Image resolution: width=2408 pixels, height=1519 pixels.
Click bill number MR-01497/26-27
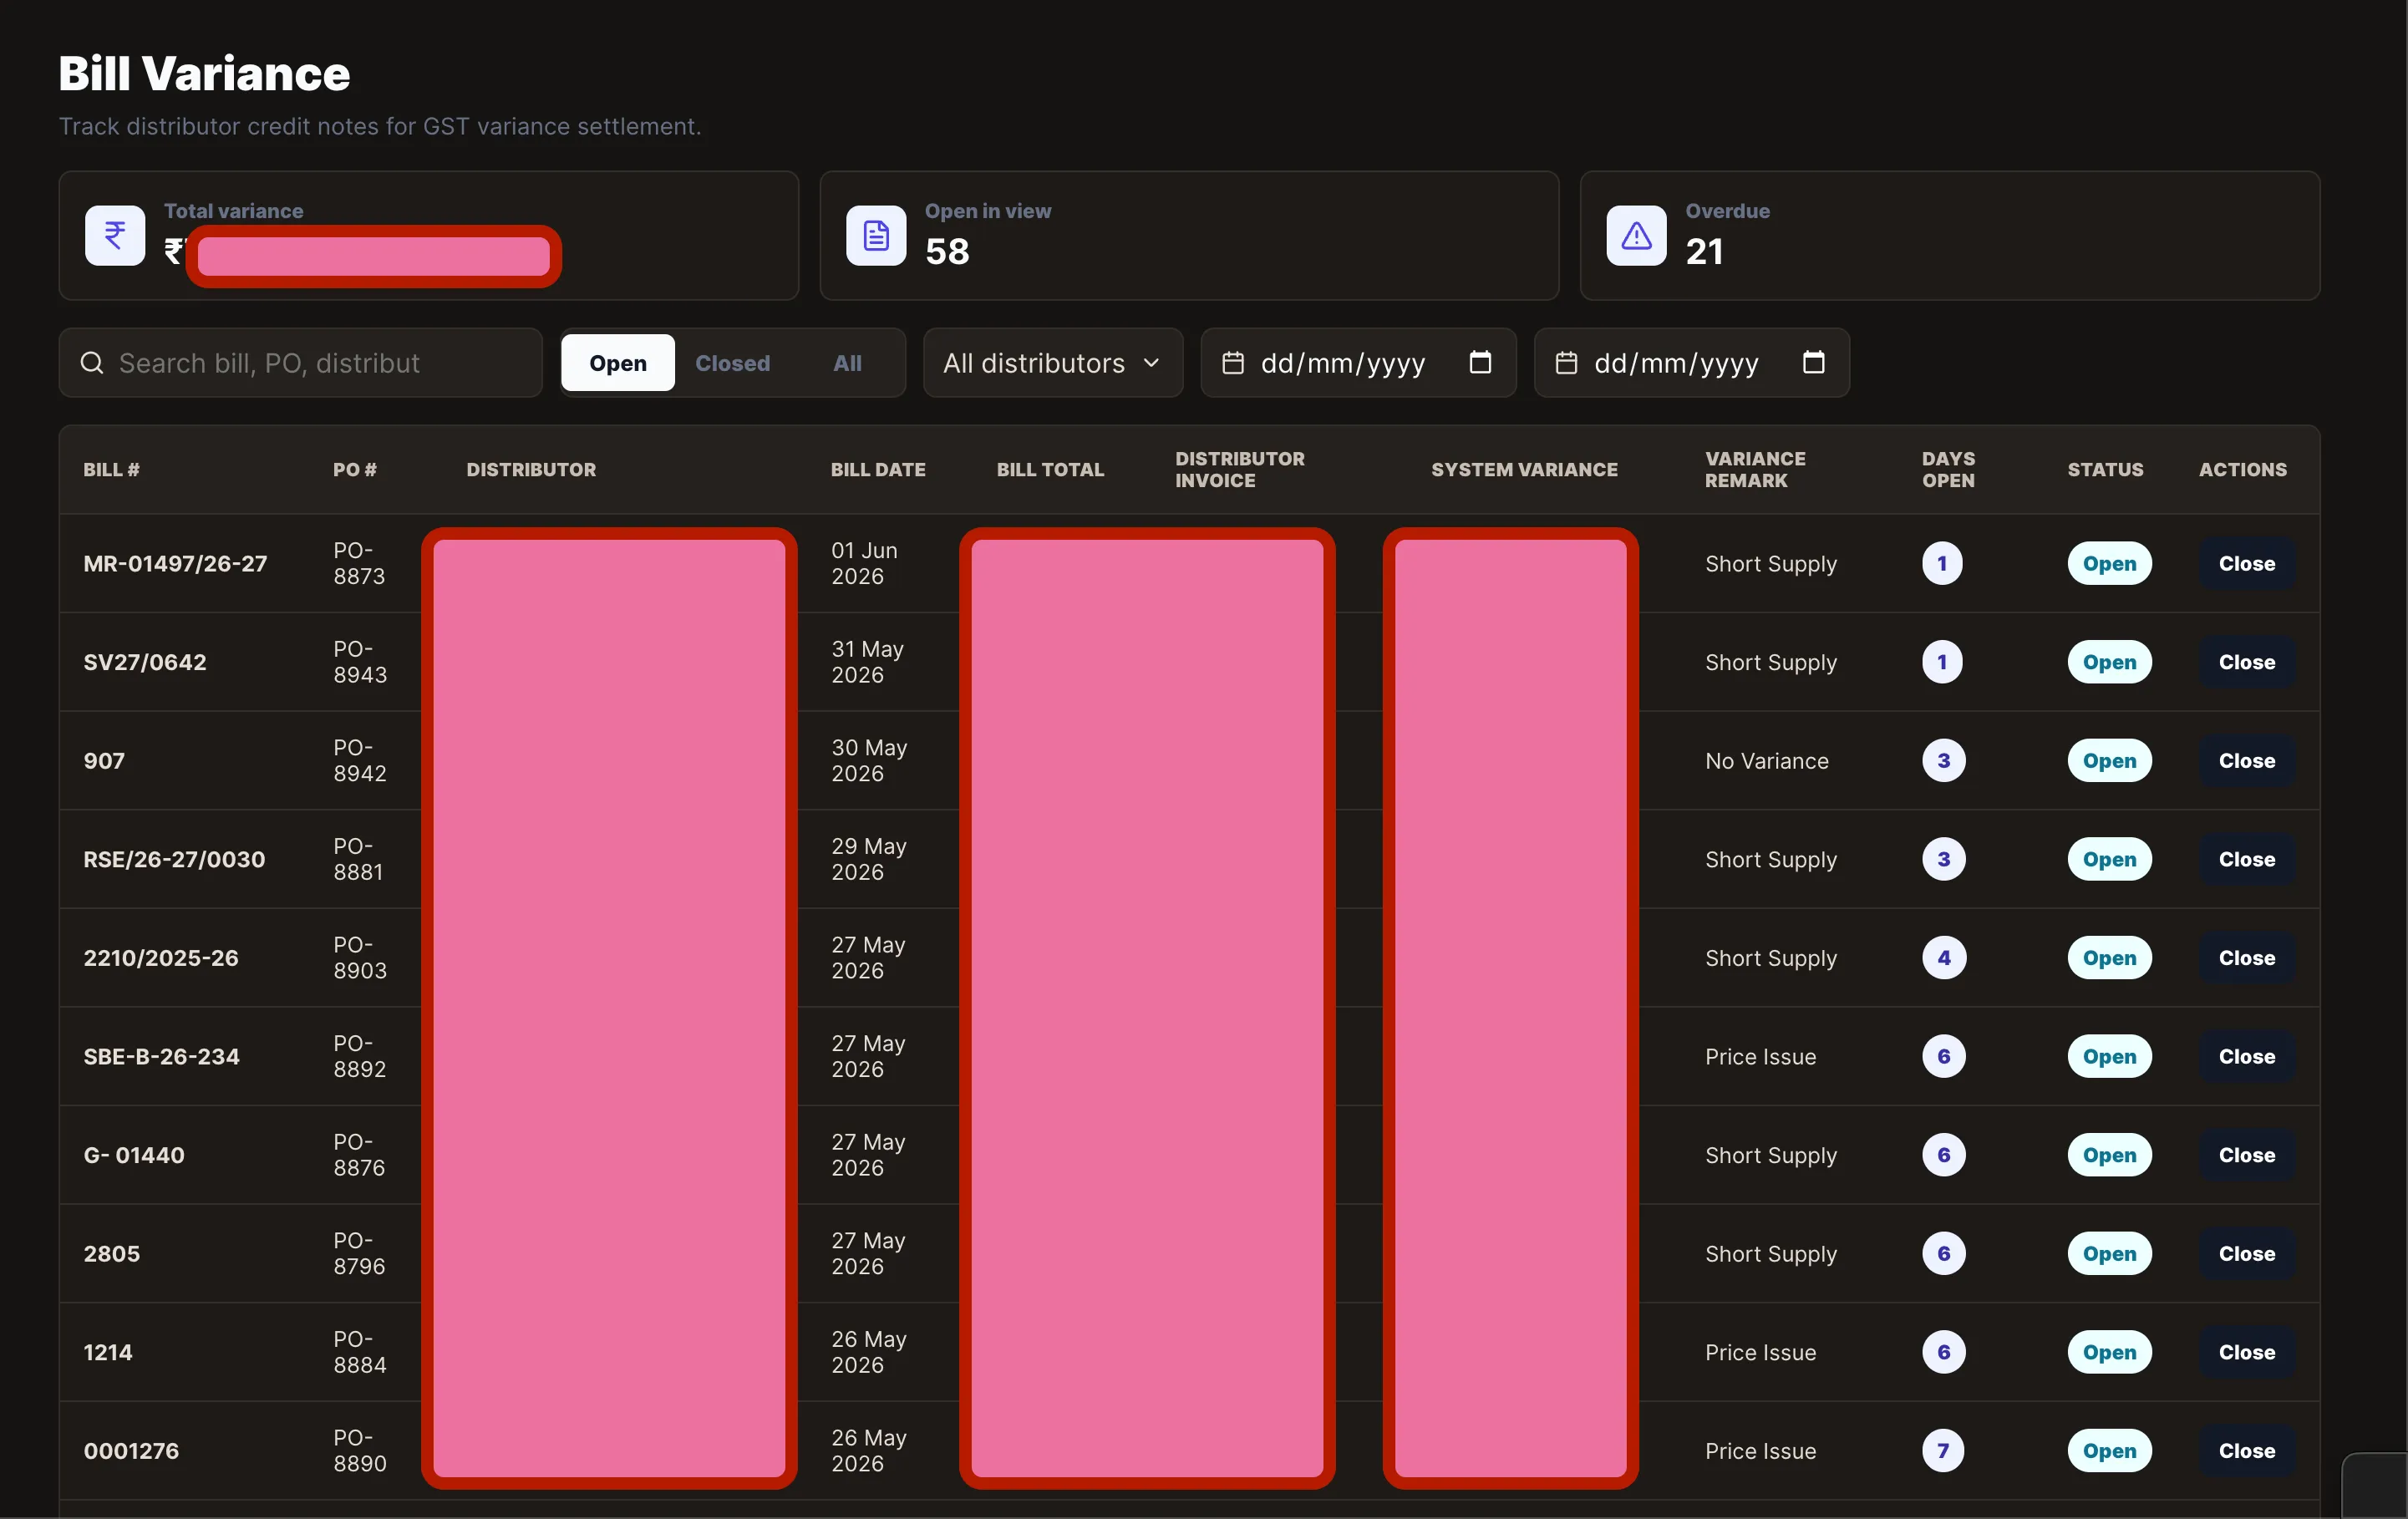[x=175, y=564]
